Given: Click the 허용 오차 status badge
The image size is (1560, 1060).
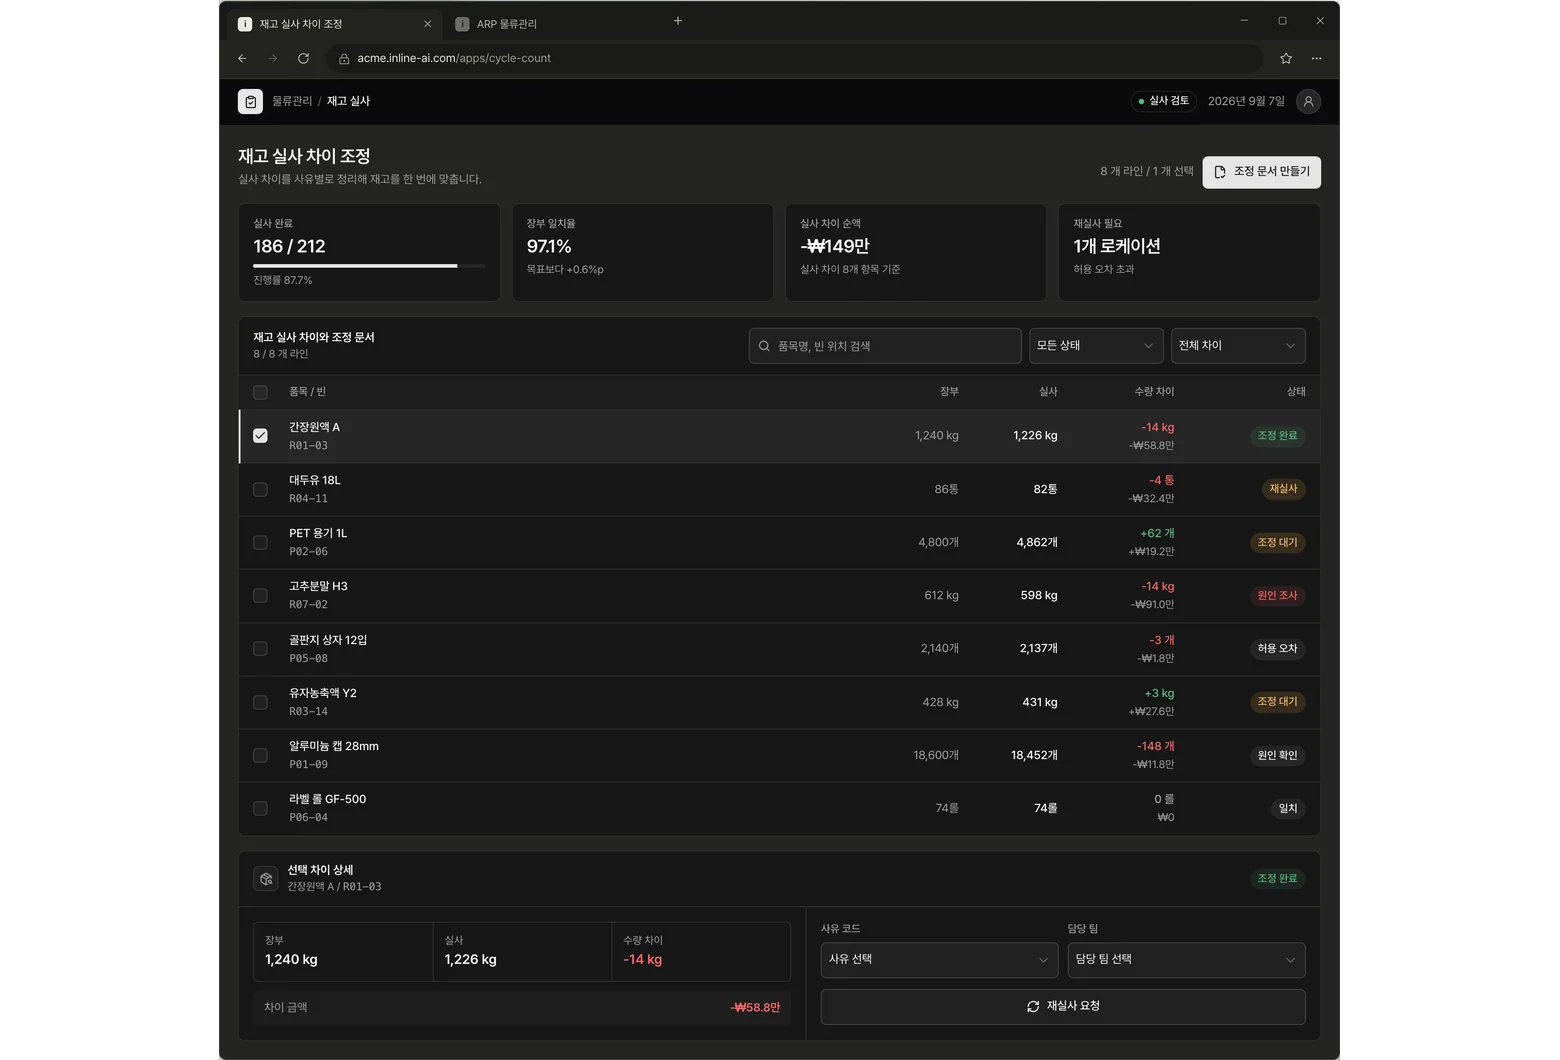Looking at the screenshot, I should pos(1277,648).
